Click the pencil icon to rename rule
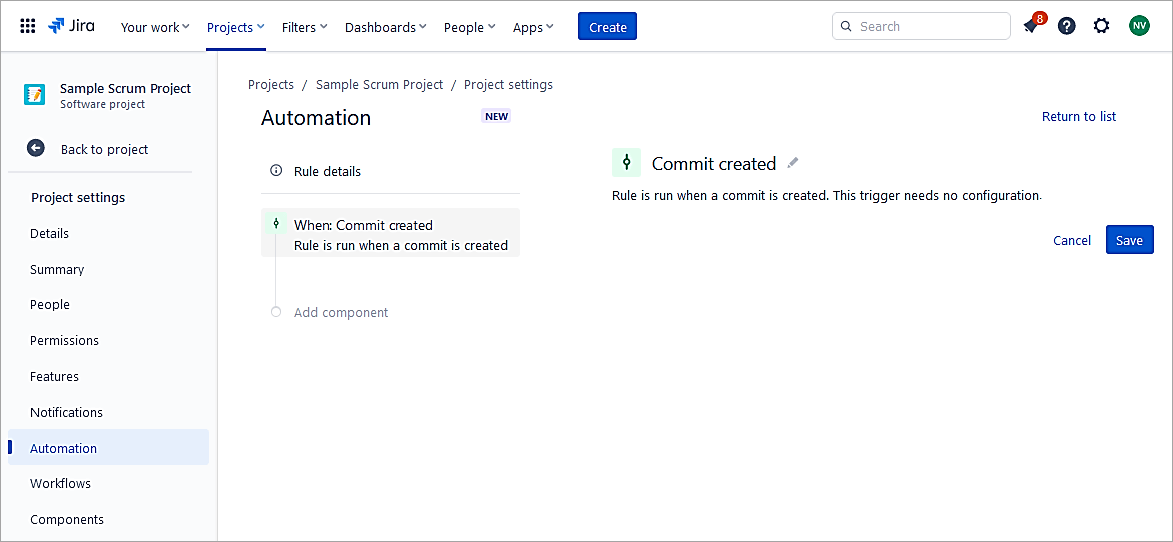The width and height of the screenshot is (1173, 542). [793, 163]
